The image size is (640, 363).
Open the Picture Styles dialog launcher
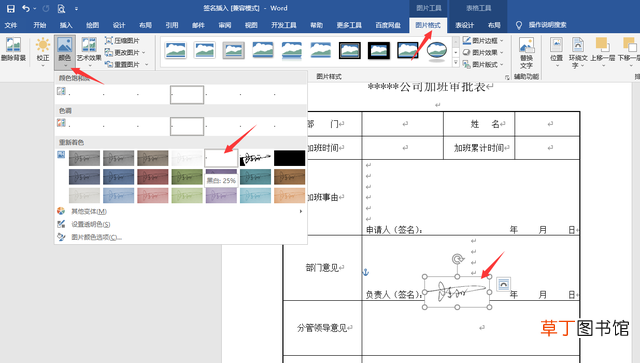click(507, 77)
